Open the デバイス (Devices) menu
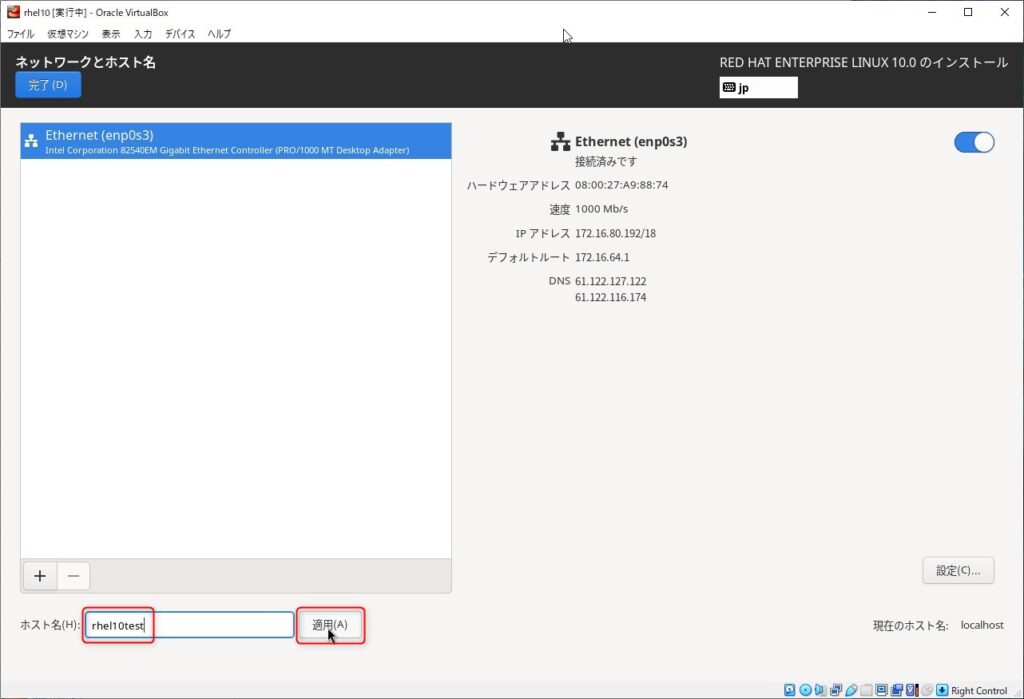Image resolution: width=1024 pixels, height=699 pixels. click(x=180, y=34)
